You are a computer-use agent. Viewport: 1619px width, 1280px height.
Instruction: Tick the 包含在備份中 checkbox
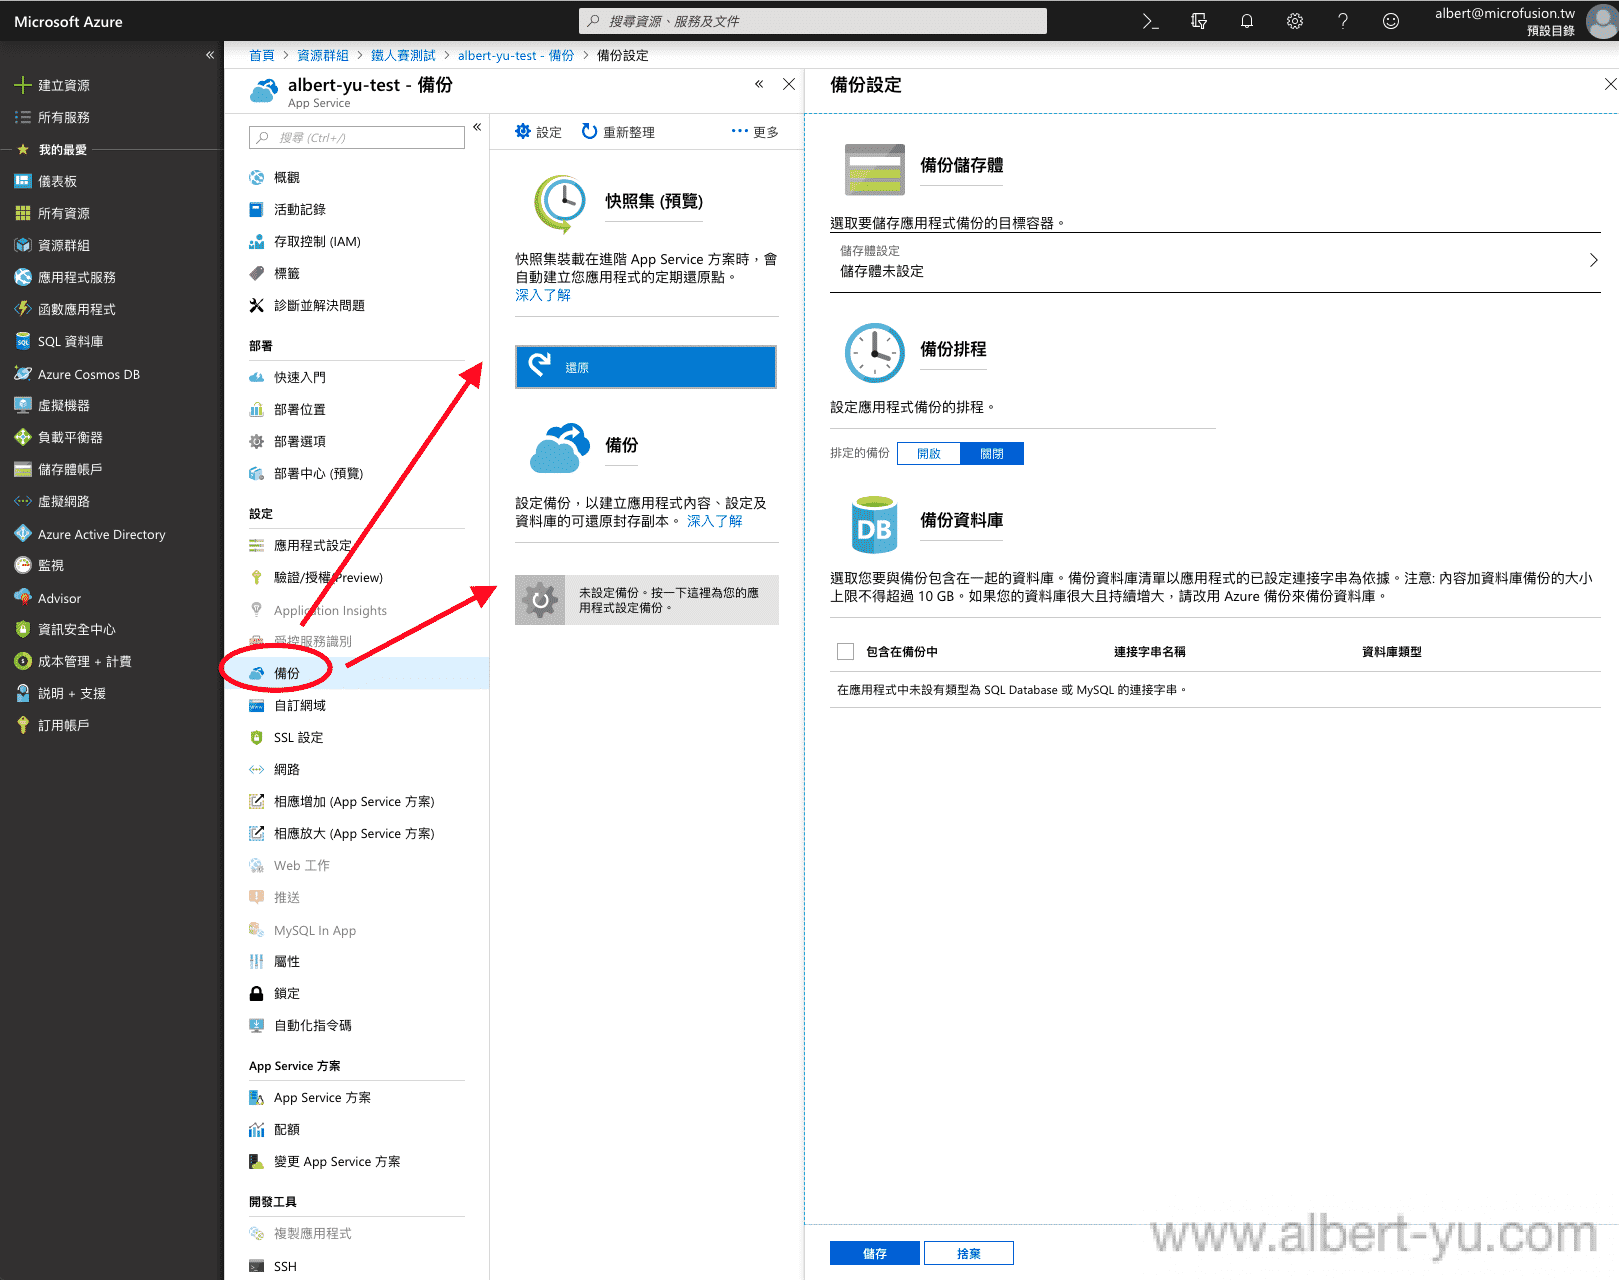click(845, 651)
